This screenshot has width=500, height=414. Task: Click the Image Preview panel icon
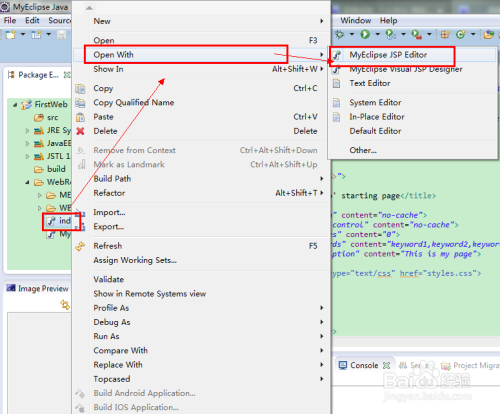[11, 288]
